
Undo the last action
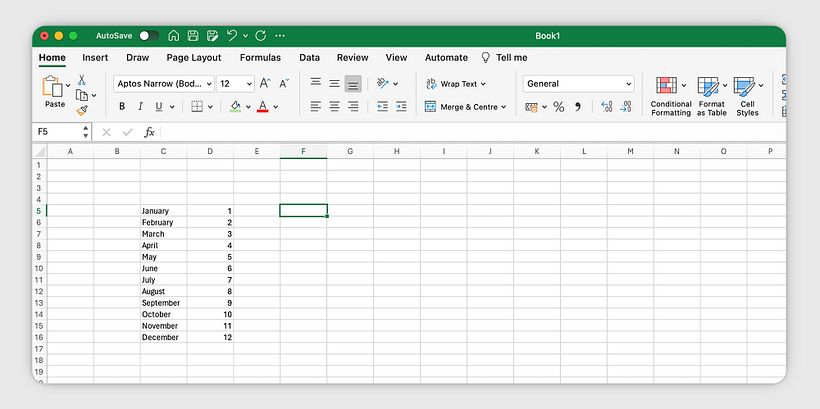tap(232, 36)
